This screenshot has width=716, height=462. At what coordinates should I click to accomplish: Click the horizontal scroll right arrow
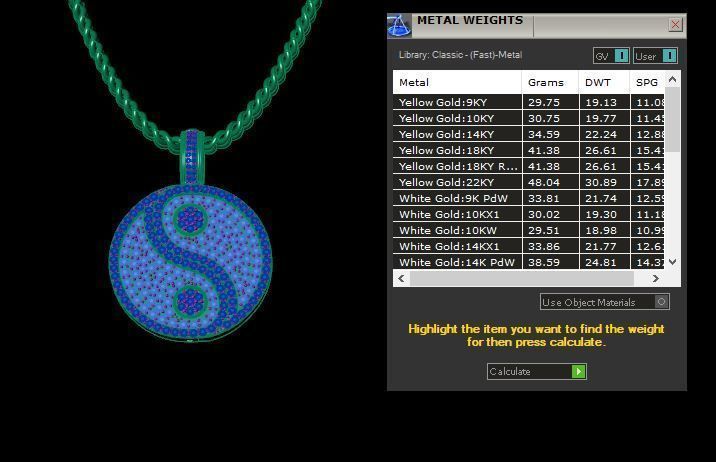pos(656,278)
